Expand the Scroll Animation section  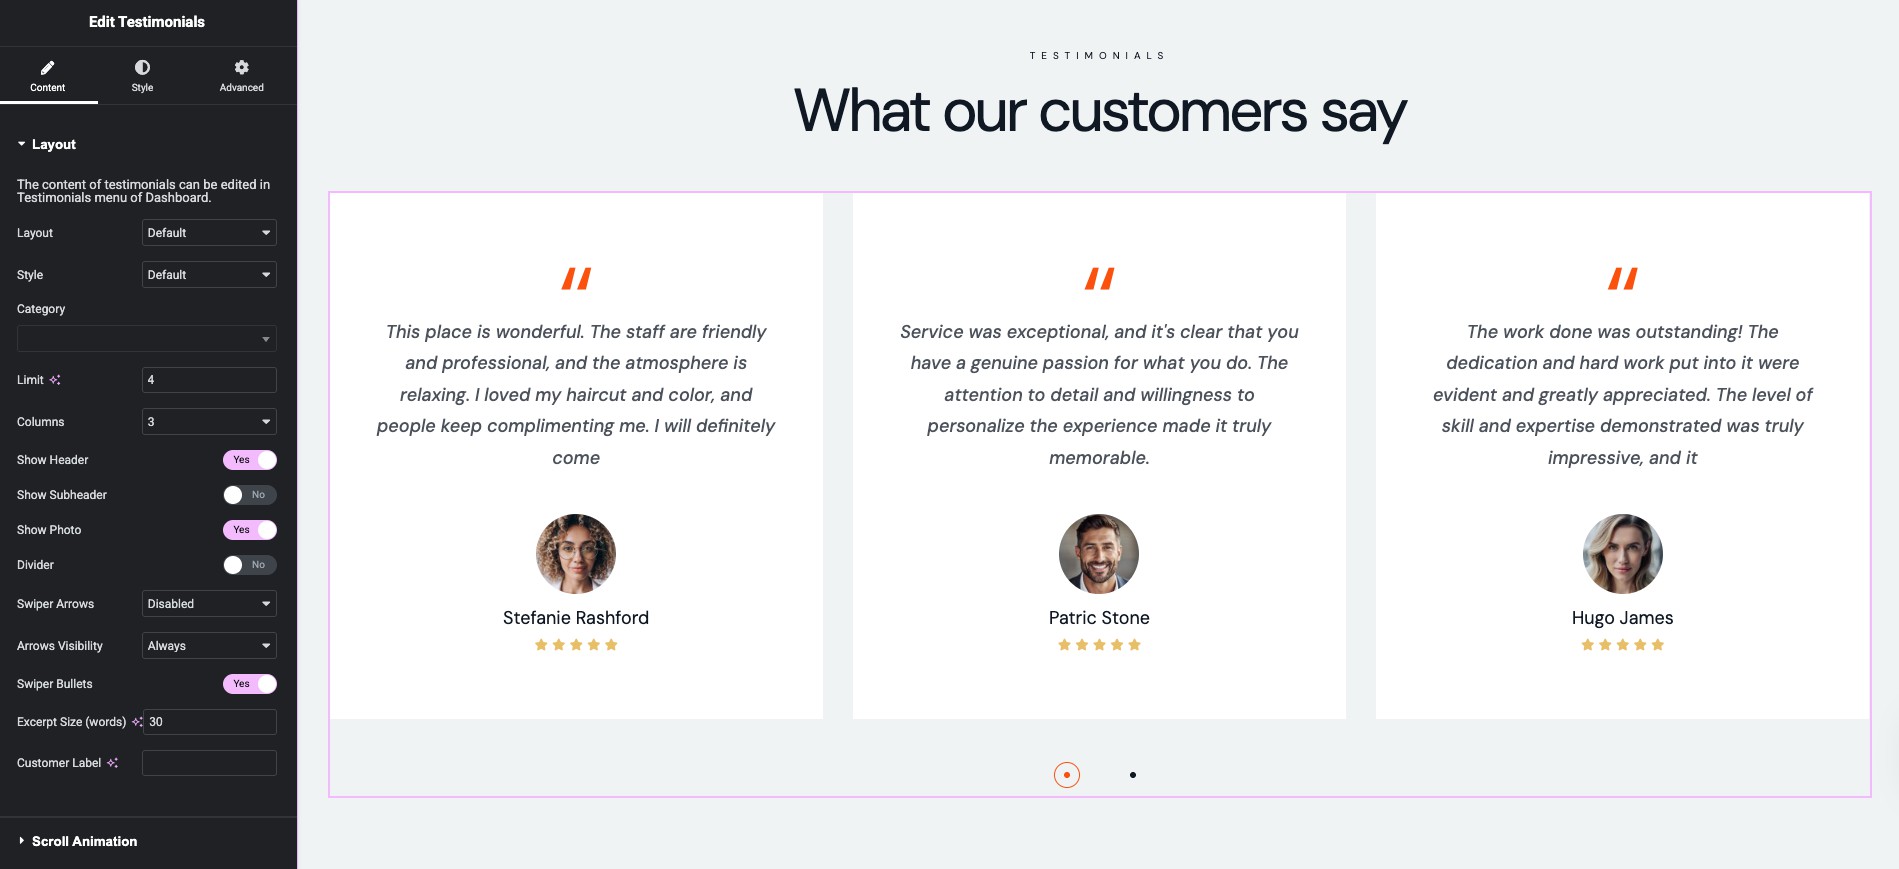(x=84, y=841)
